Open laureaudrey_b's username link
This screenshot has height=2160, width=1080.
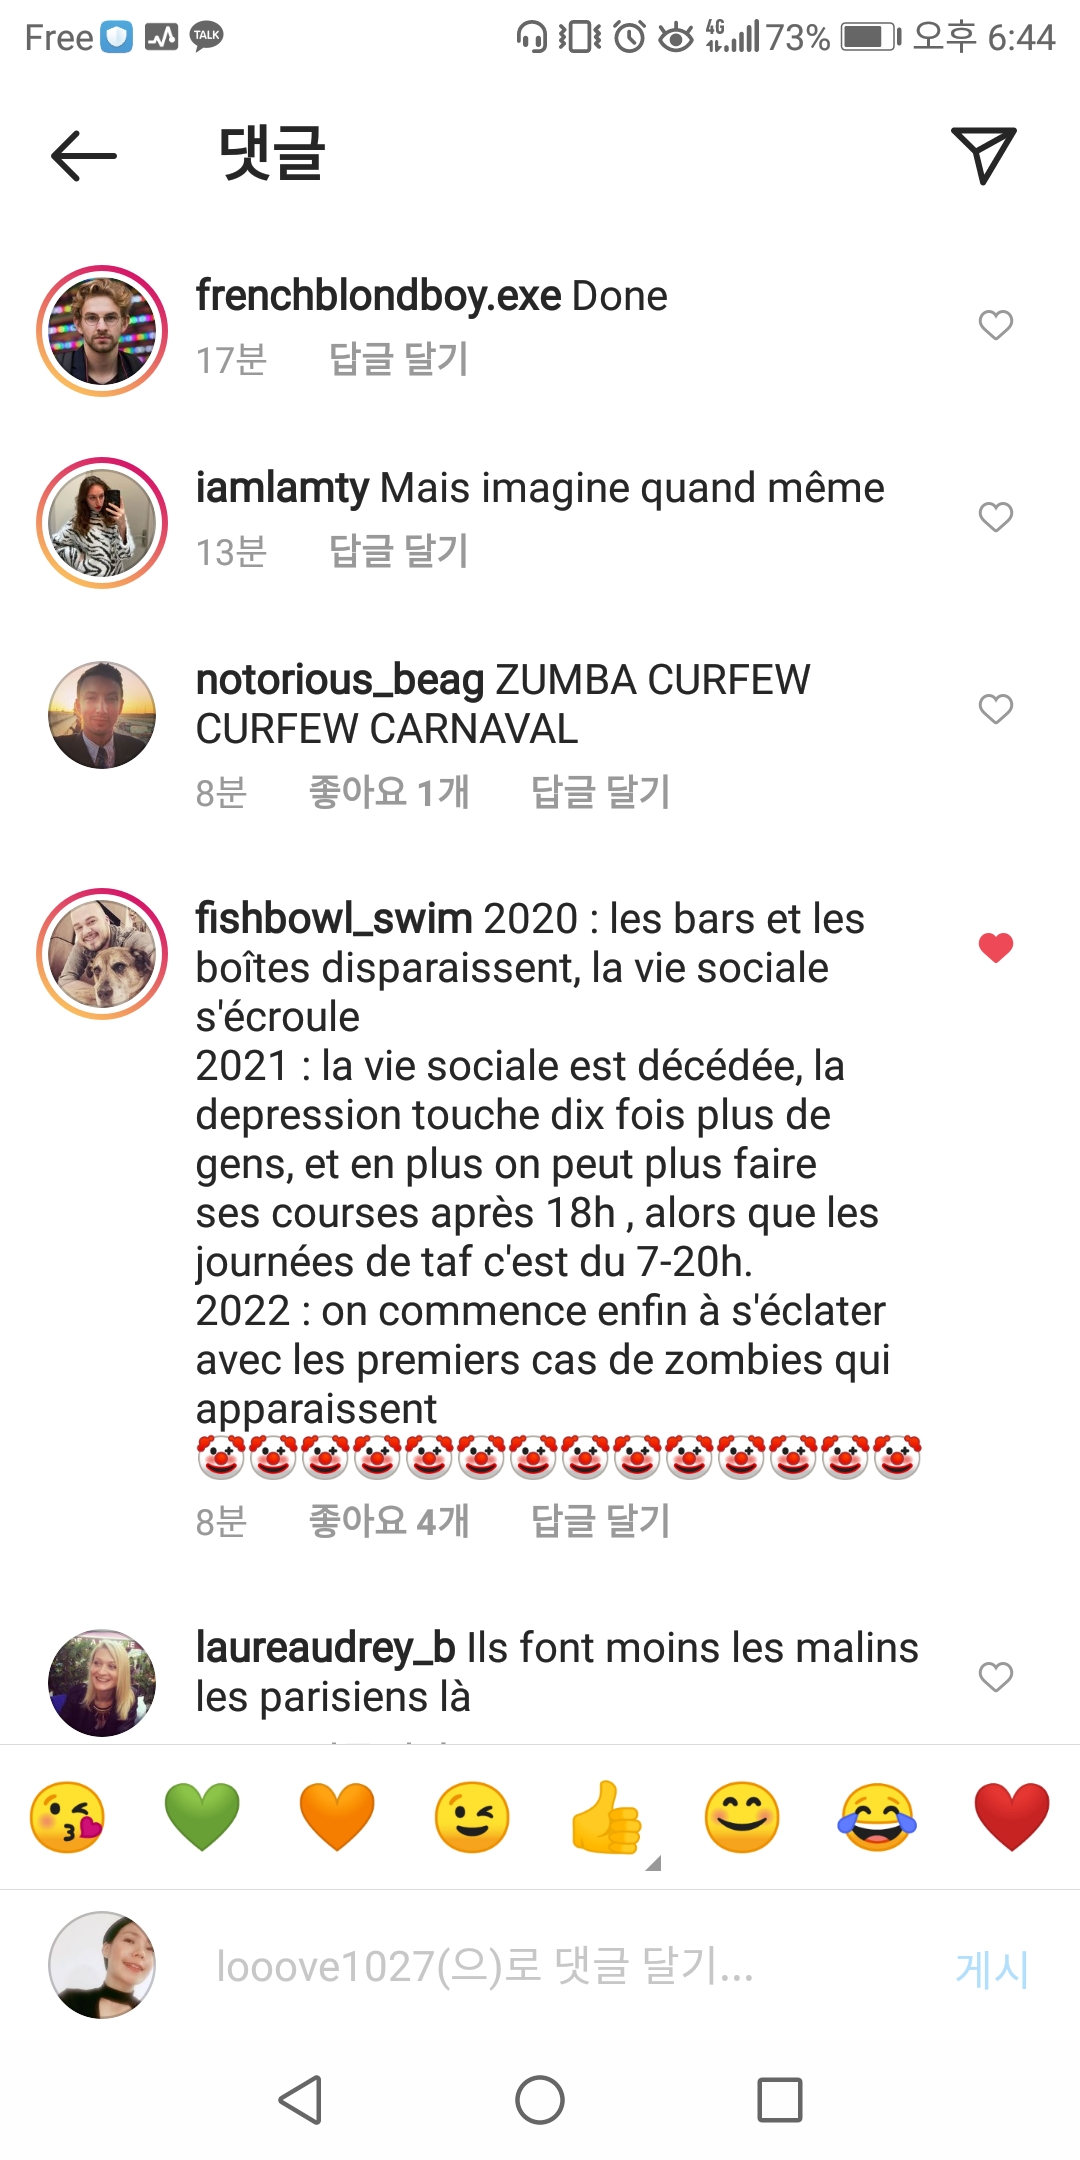tap(326, 1647)
